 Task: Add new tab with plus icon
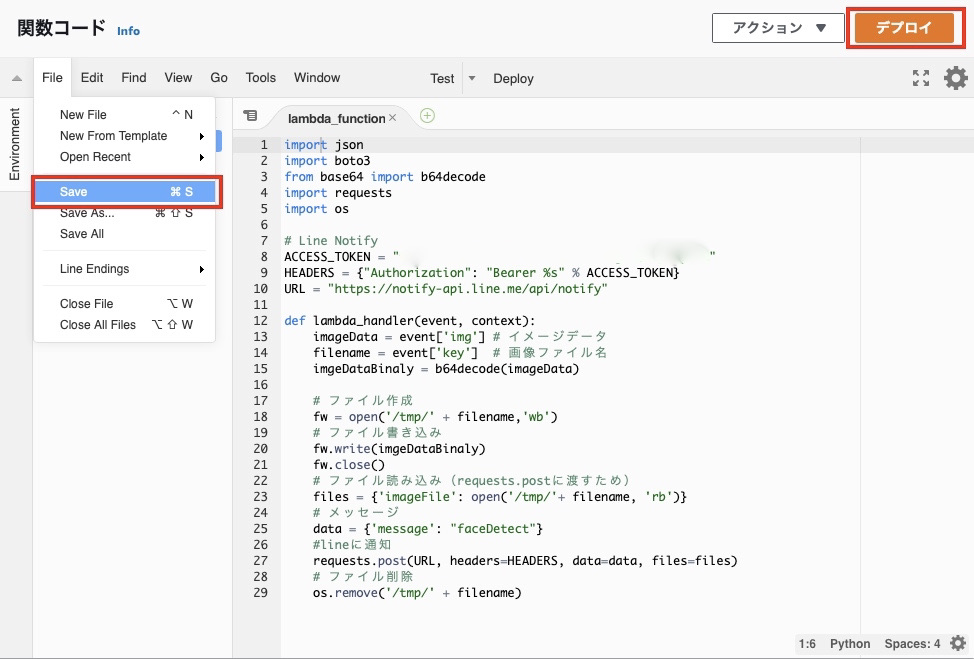point(427,116)
